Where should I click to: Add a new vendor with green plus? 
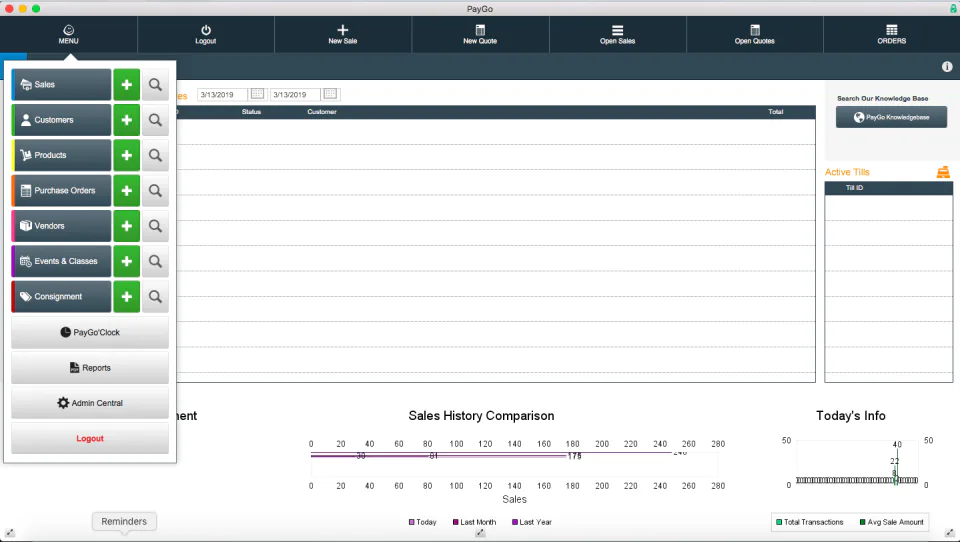[x=127, y=226]
